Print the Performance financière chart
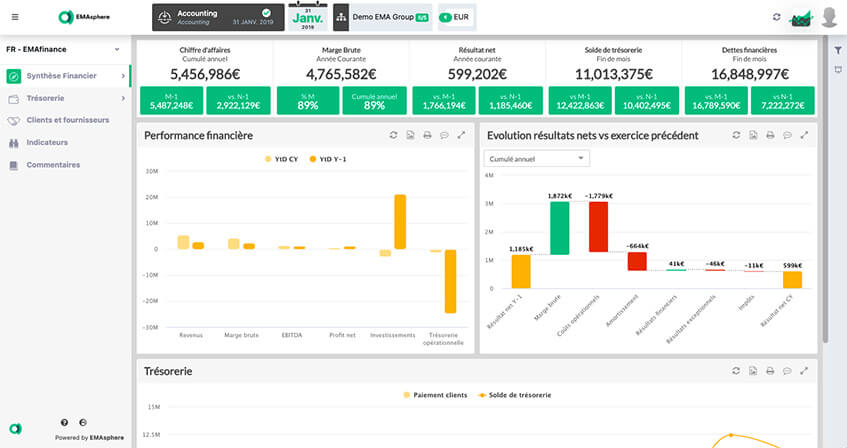This screenshot has height=448, width=847. [427, 135]
